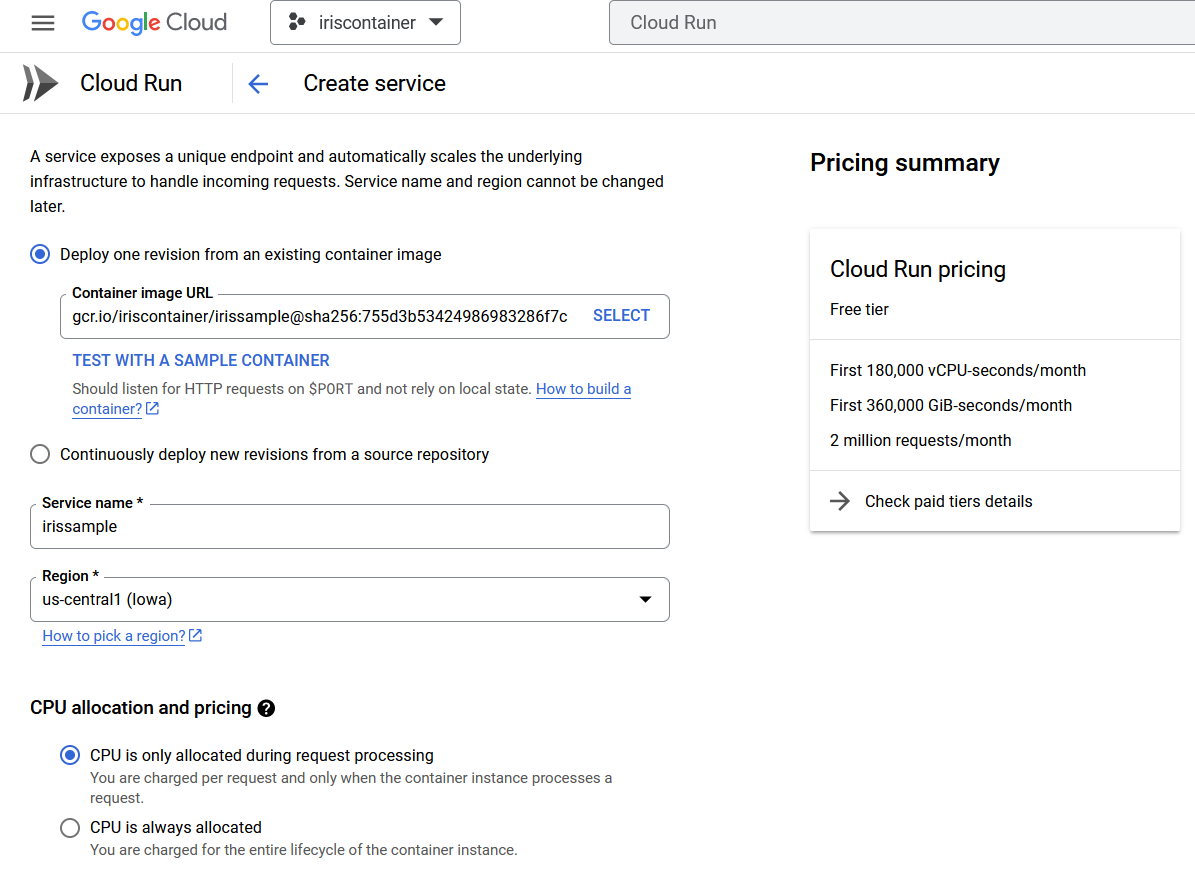Screen dimensions: 1195x869
Task: Choose CPU only allocated during request processing
Action: point(70,755)
